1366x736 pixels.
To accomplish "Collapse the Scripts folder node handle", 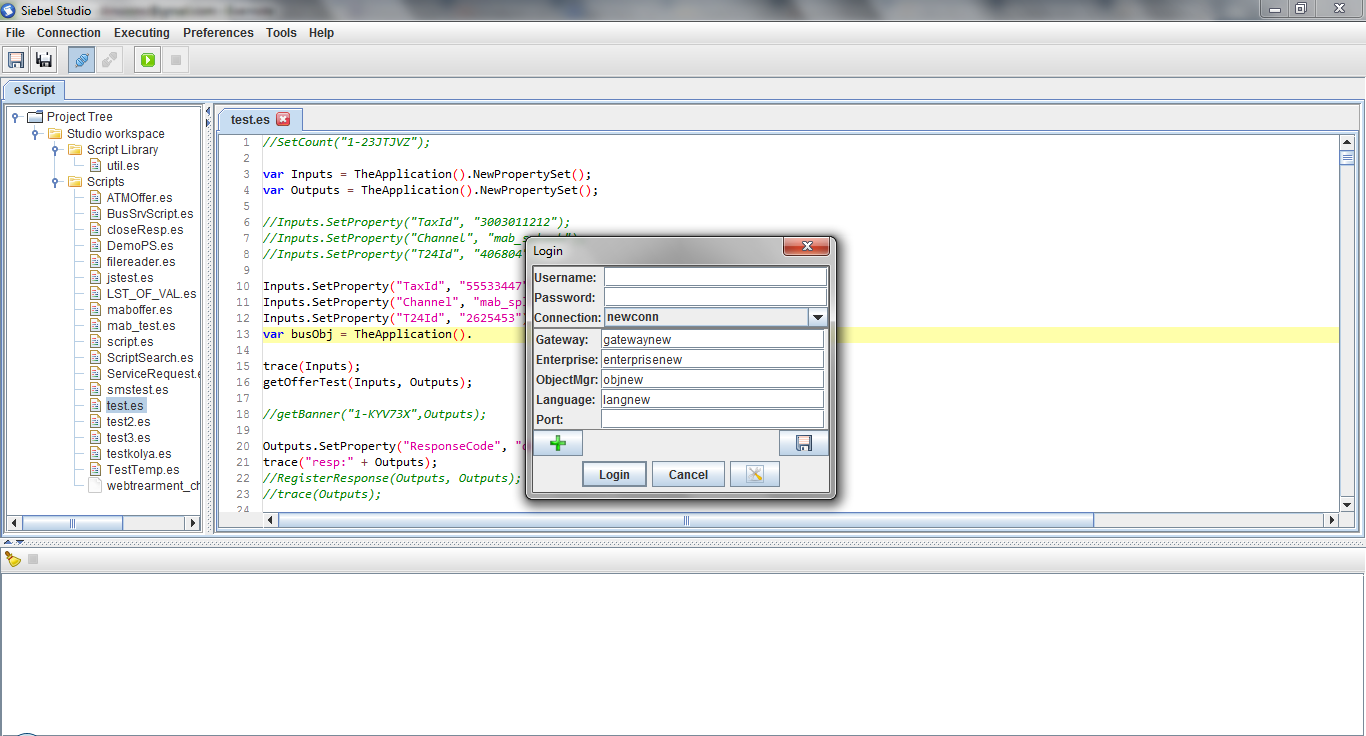I will tap(56, 181).
